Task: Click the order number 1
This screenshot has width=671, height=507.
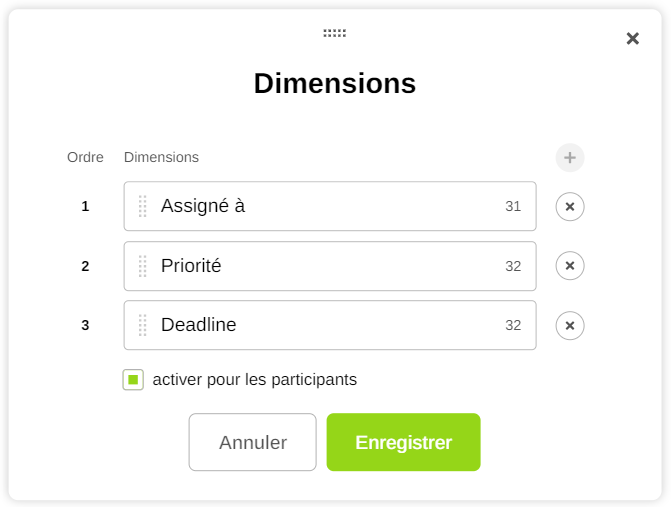Action: click(x=85, y=206)
